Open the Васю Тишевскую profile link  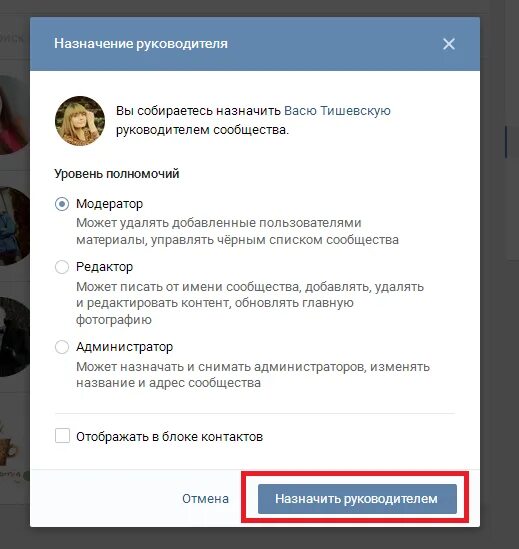click(x=337, y=111)
